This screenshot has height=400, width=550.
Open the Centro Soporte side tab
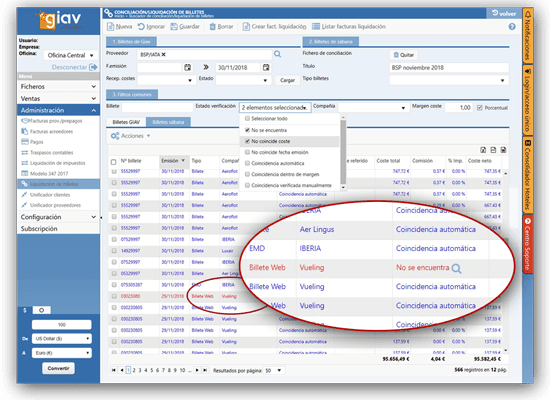click(x=528, y=245)
